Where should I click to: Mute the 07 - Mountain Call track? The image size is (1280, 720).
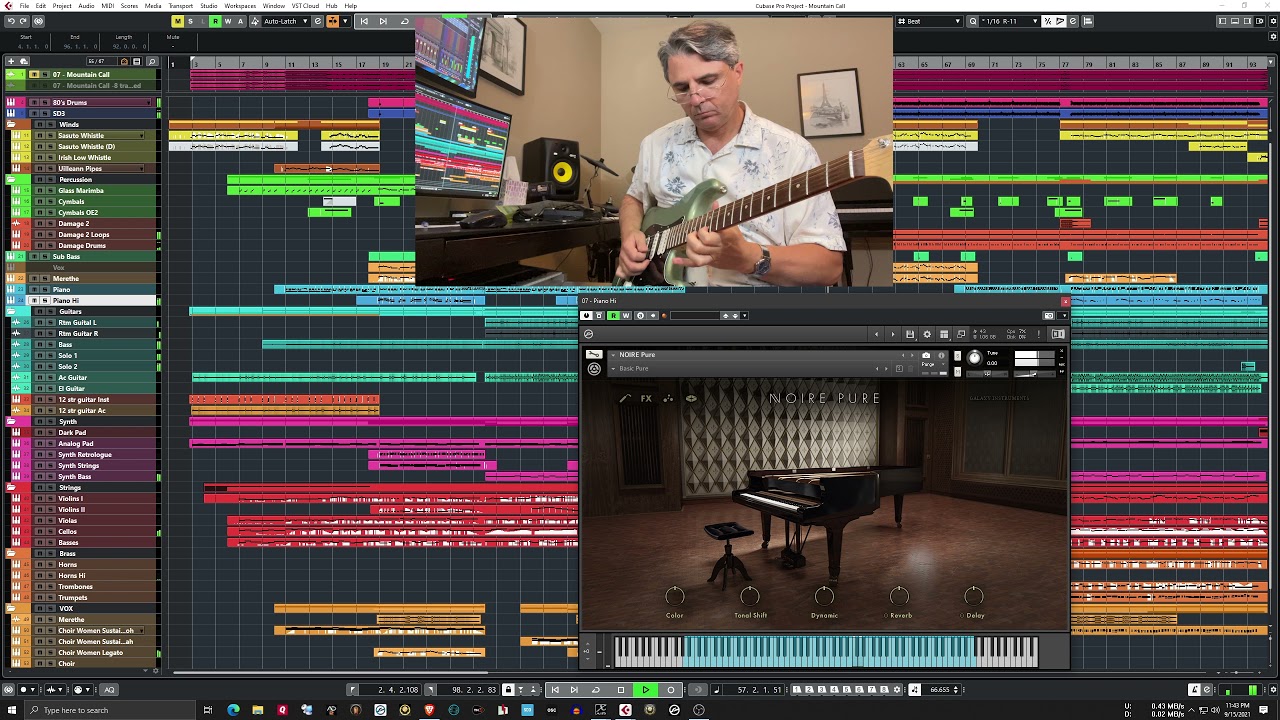(x=32, y=74)
